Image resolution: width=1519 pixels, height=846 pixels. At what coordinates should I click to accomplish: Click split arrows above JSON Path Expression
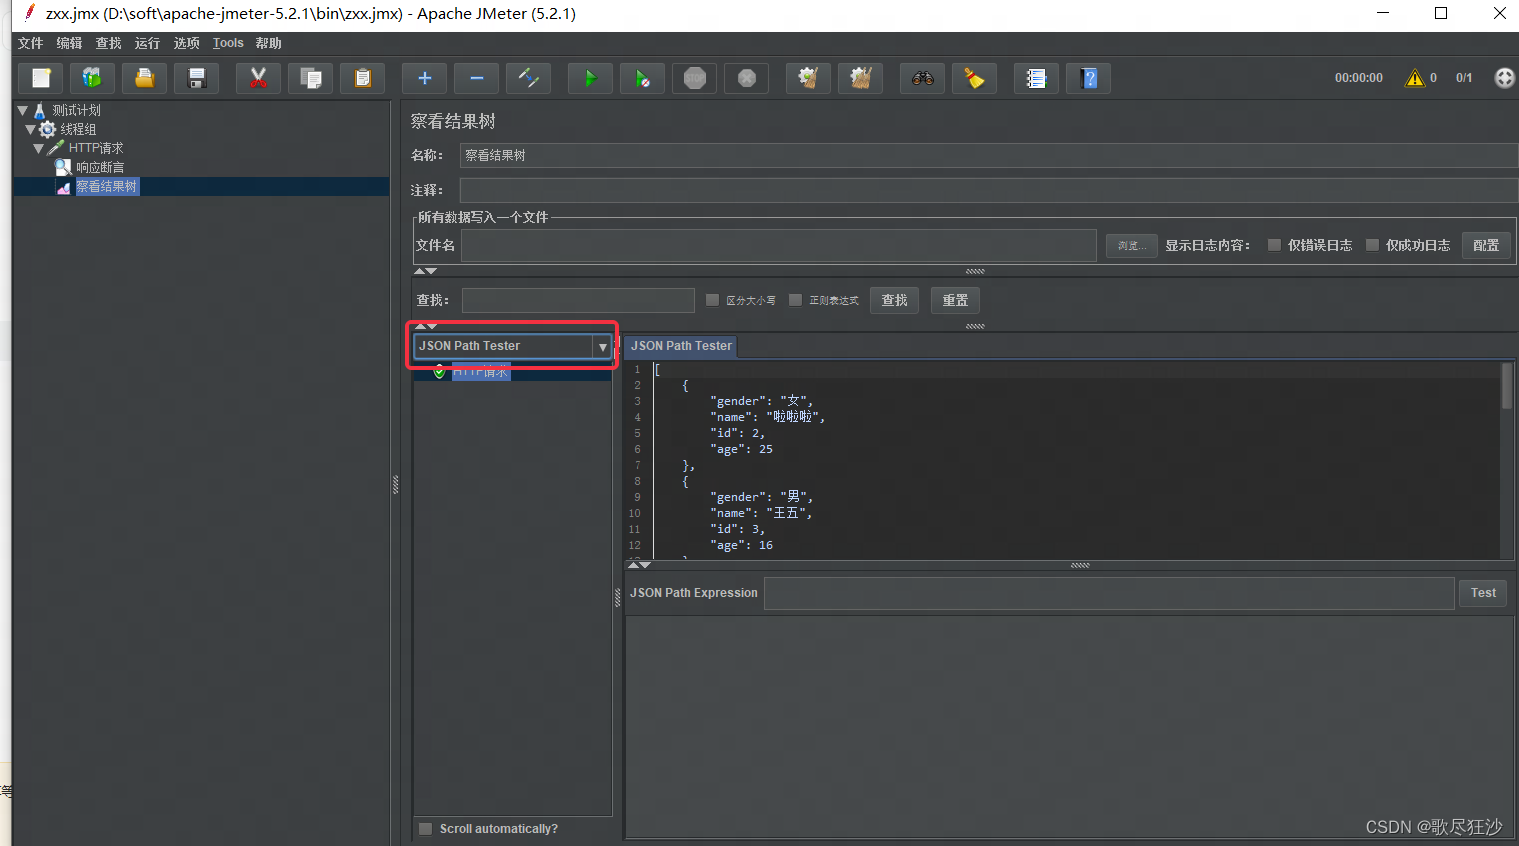pos(639,565)
